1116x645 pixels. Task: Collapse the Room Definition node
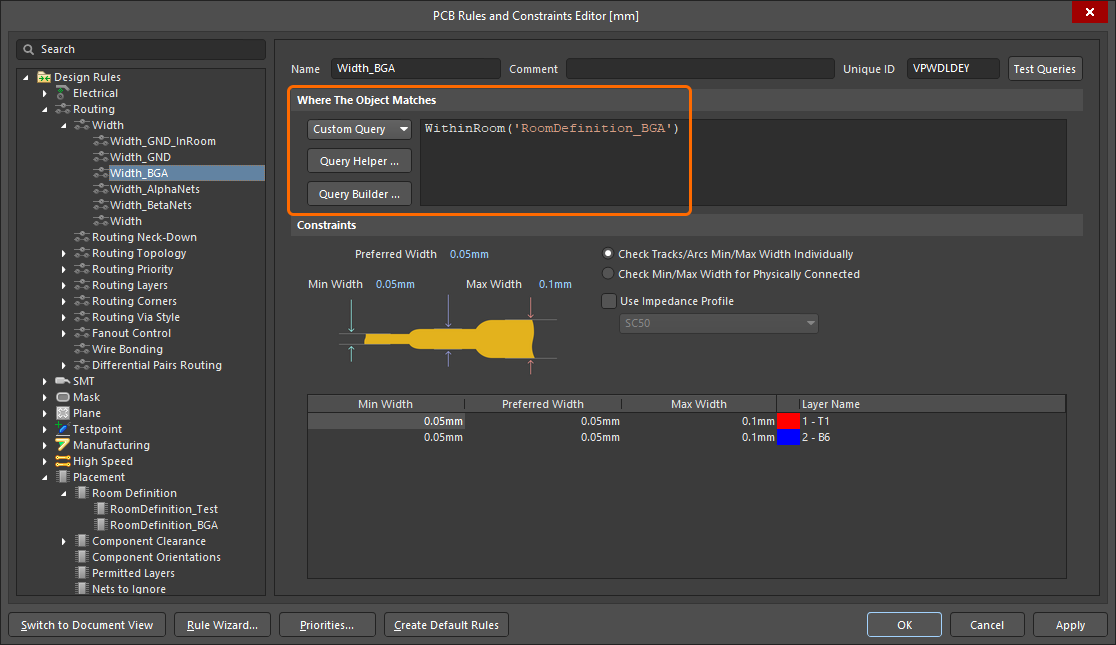(63, 493)
